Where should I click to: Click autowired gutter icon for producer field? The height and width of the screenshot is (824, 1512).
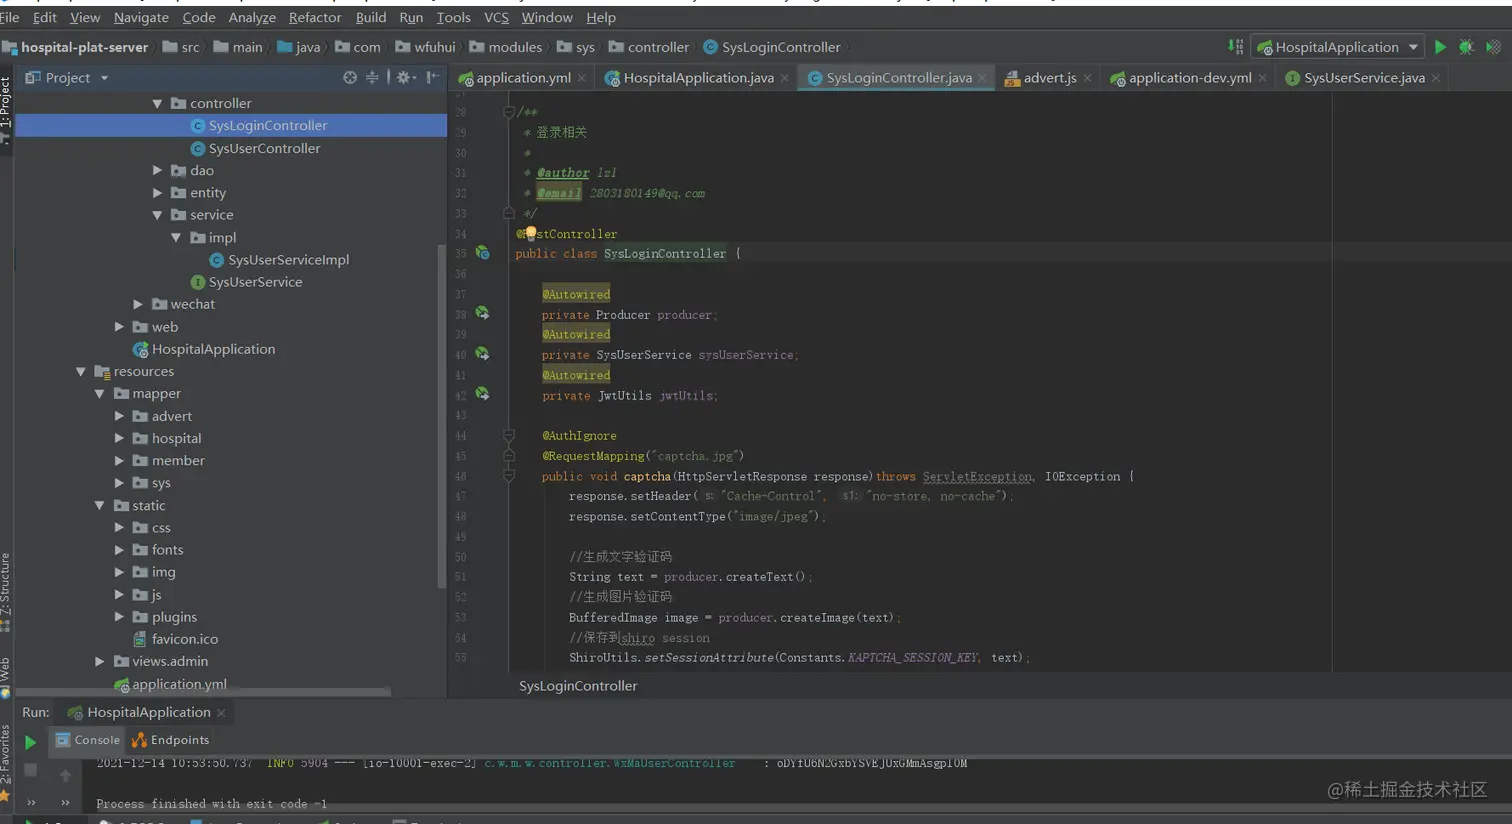coord(482,314)
